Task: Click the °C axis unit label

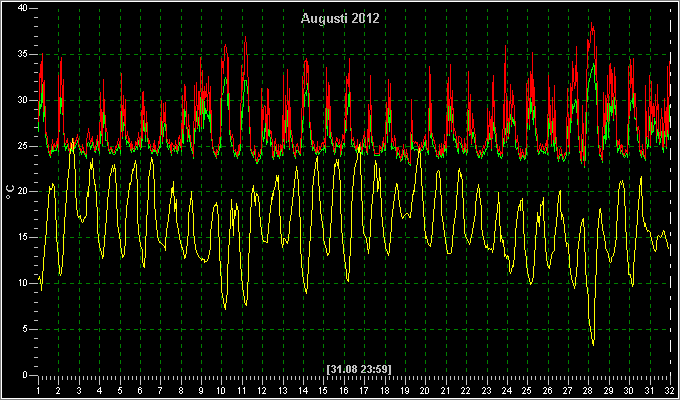Action: 10,191
